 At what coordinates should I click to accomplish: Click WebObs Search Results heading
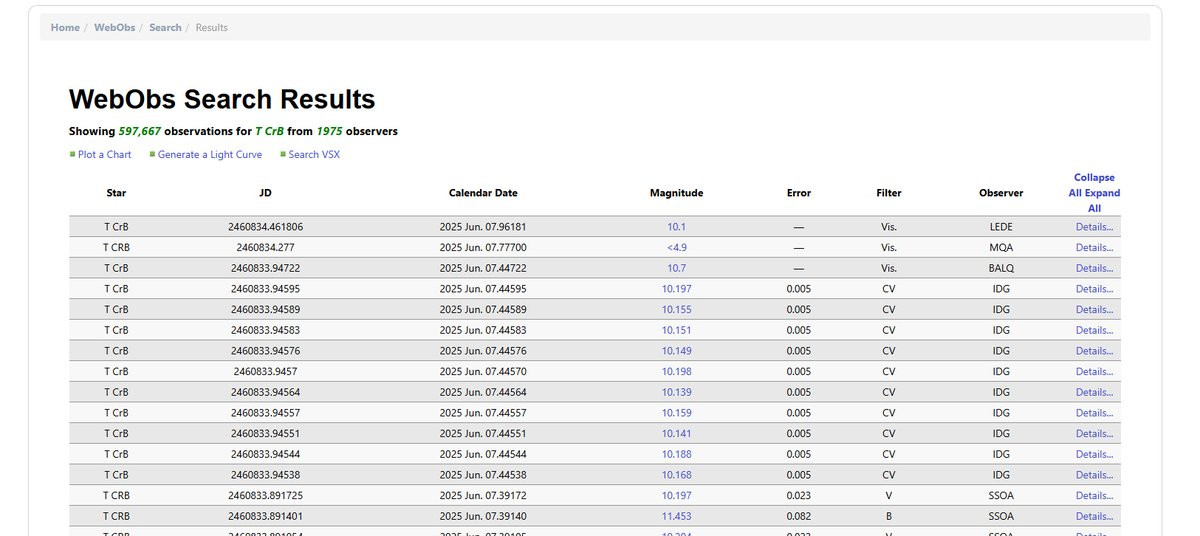222,99
